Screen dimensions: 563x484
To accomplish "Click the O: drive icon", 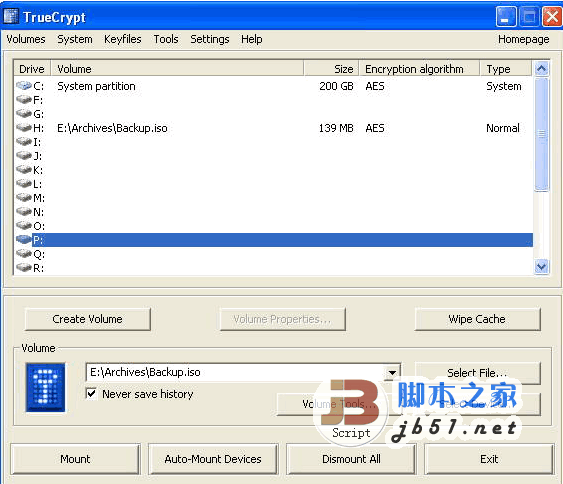I will 24,225.
